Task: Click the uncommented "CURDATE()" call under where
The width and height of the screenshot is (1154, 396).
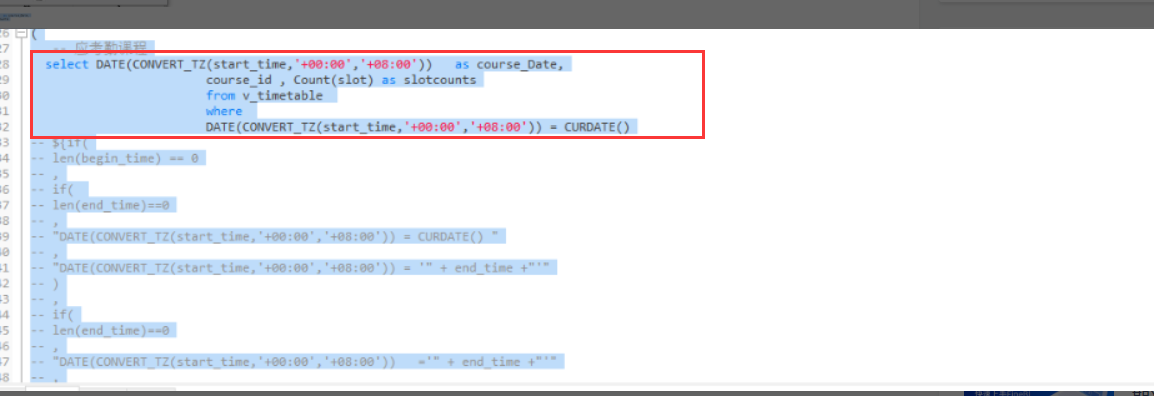Action: point(597,127)
